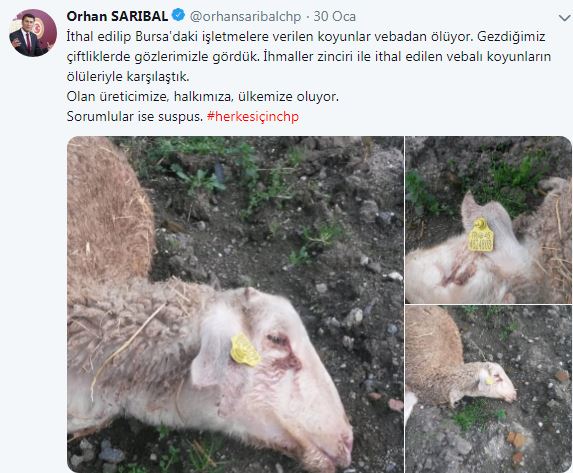Click the text 'Sorumlular ise suspus.'
This screenshot has width=573, height=473.
coord(134,117)
